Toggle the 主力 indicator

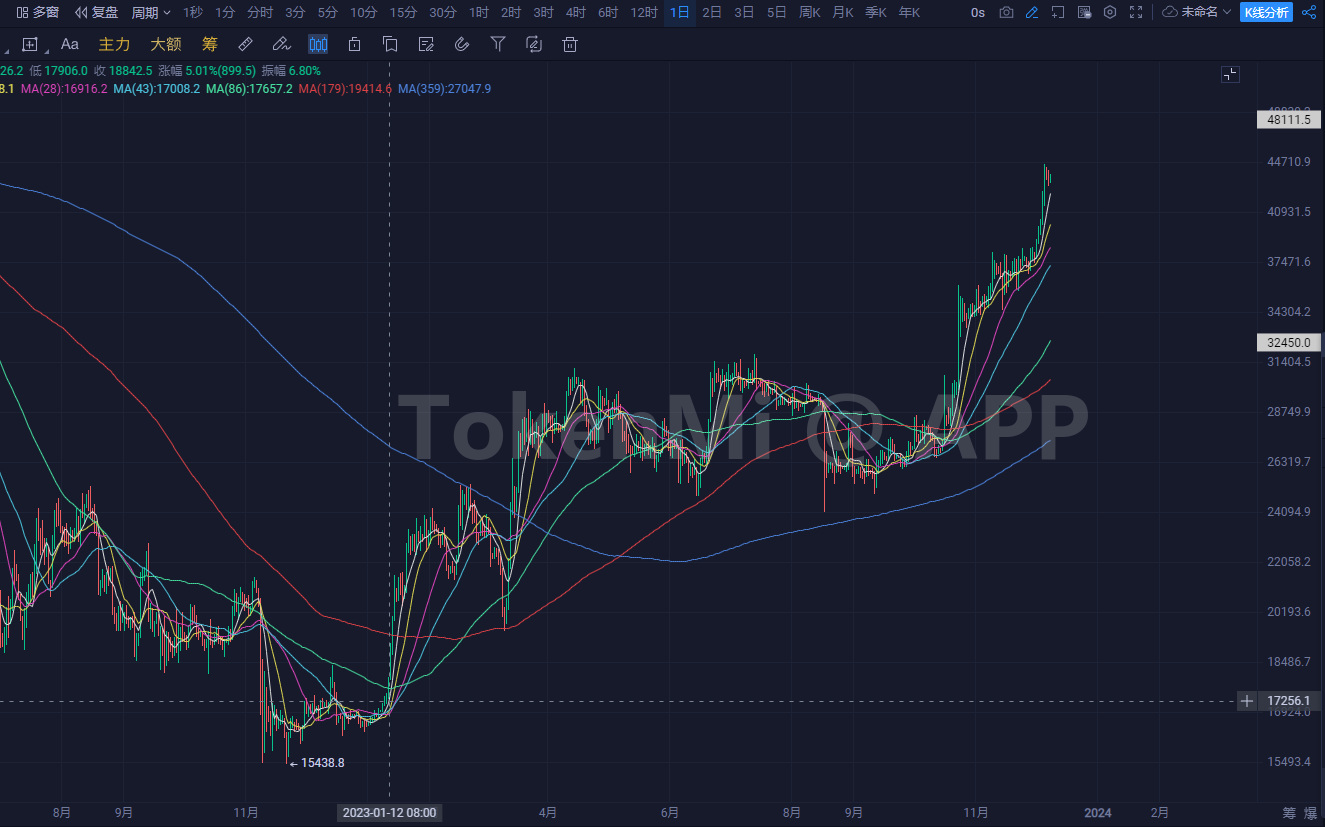(114, 44)
